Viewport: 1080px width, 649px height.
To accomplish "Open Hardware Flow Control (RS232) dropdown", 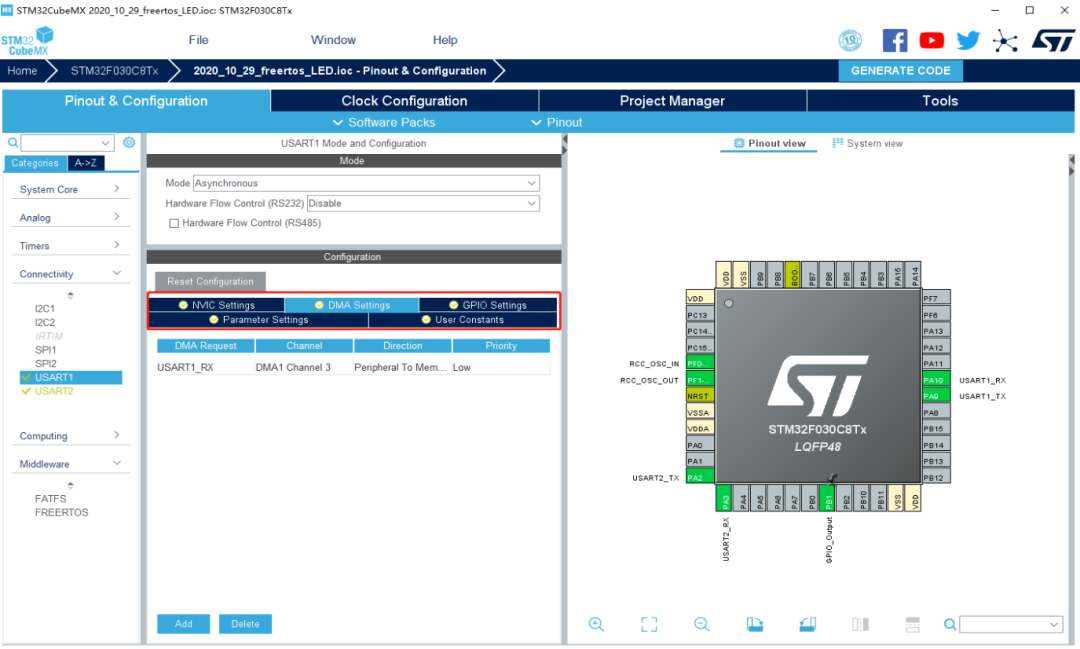I will [423, 203].
